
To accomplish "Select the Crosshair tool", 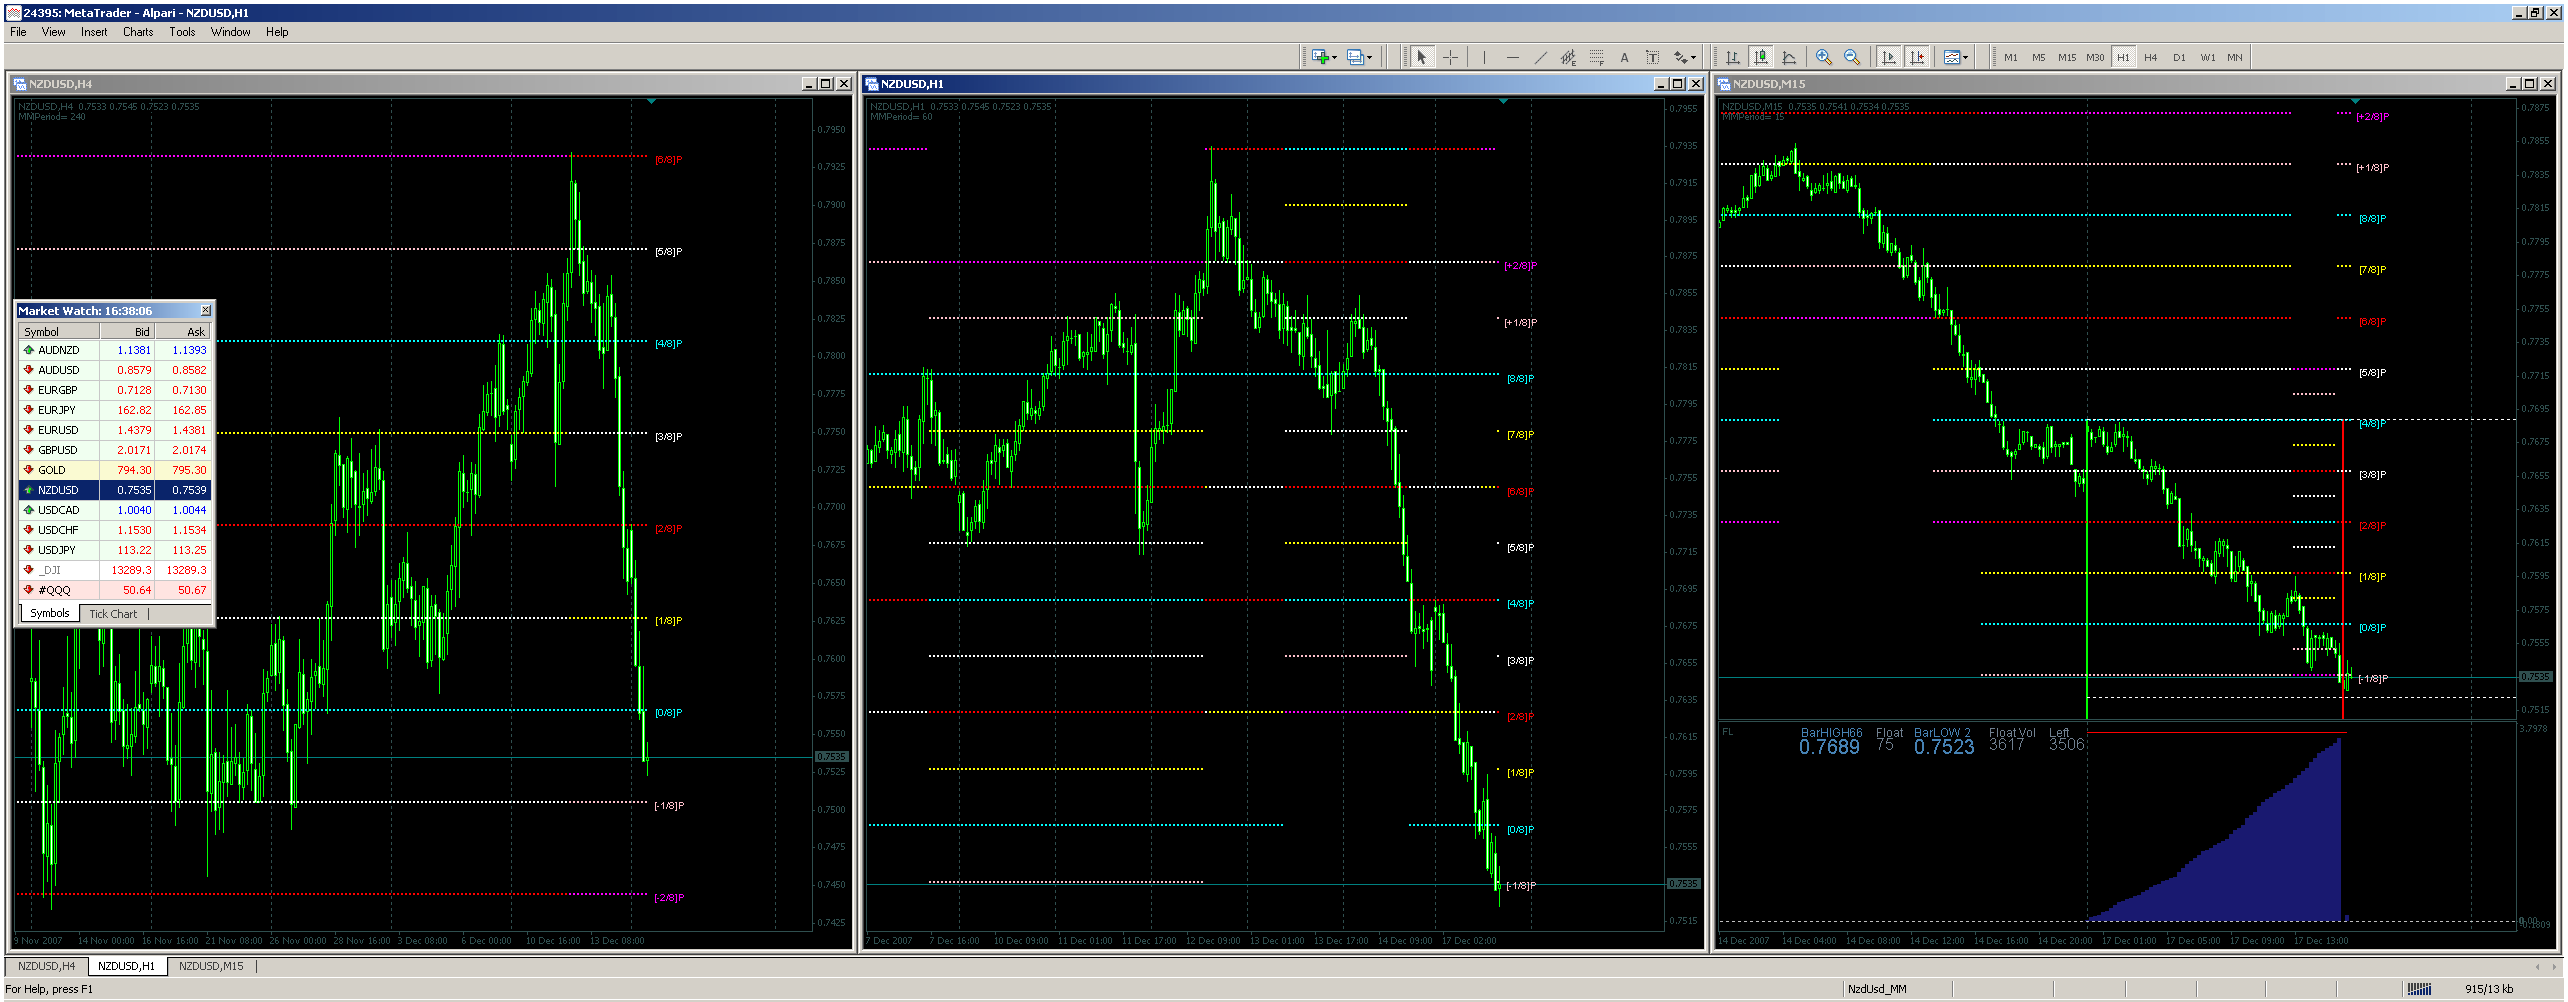I will click(1450, 57).
